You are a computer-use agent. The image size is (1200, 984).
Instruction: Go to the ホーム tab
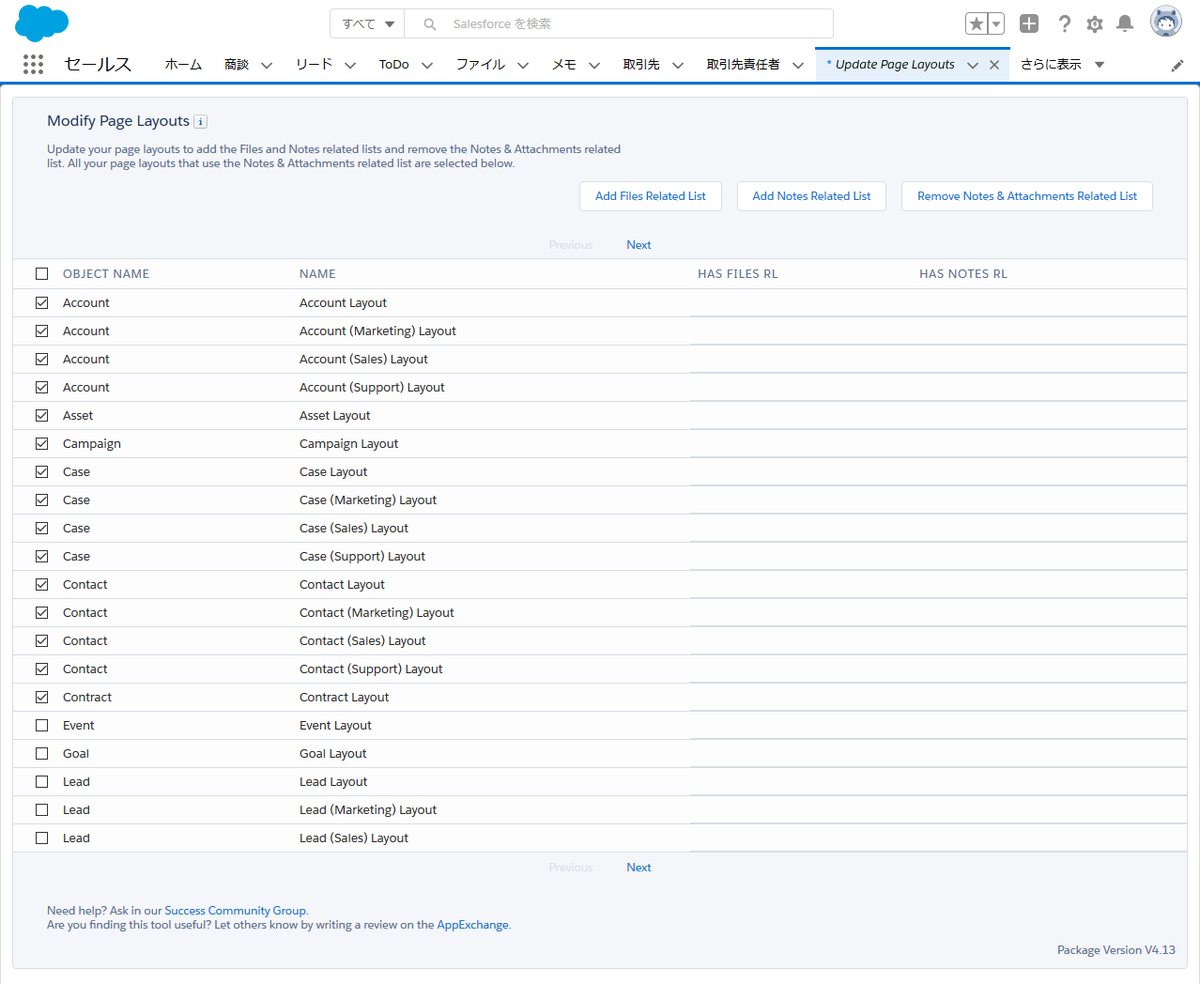click(x=183, y=64)
